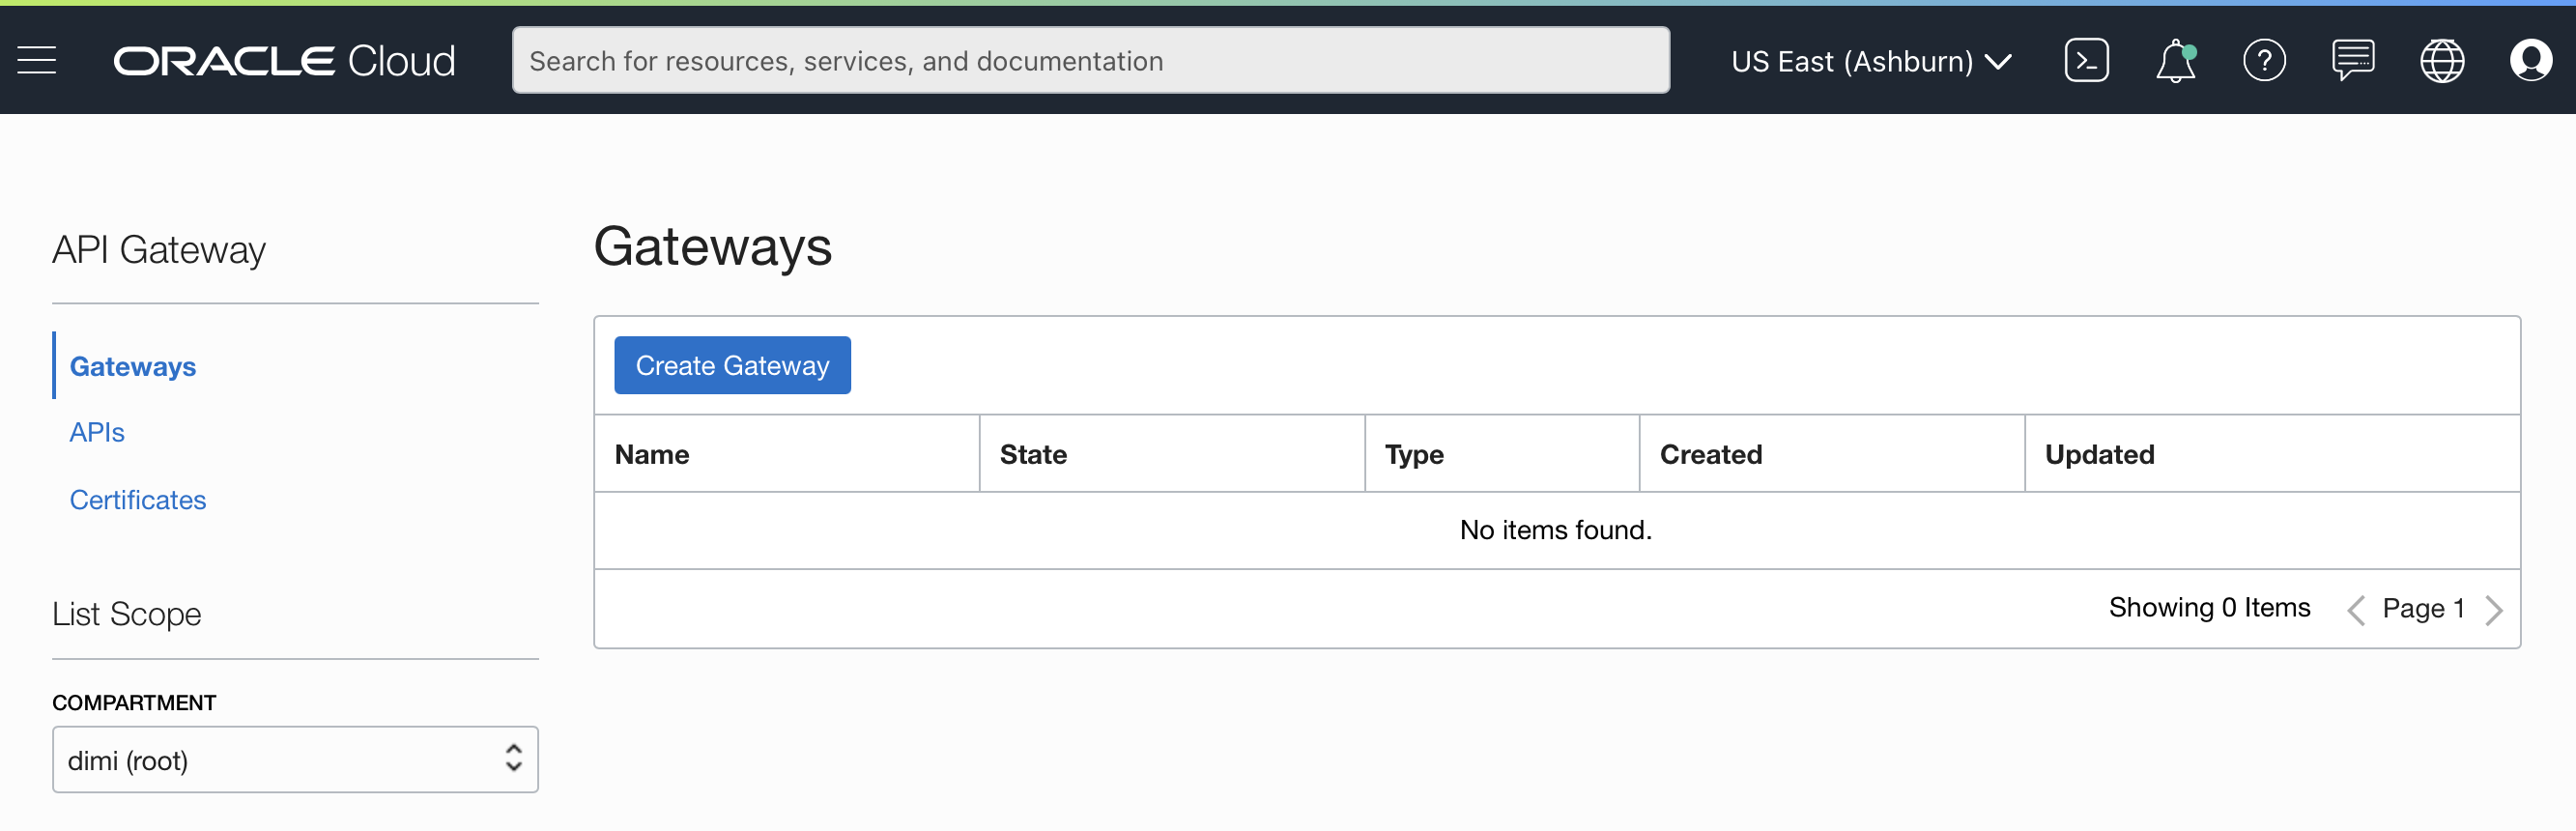This screenshot has width=2576, height=831.
Task: Click the State column header
Action: [1033, 455]
